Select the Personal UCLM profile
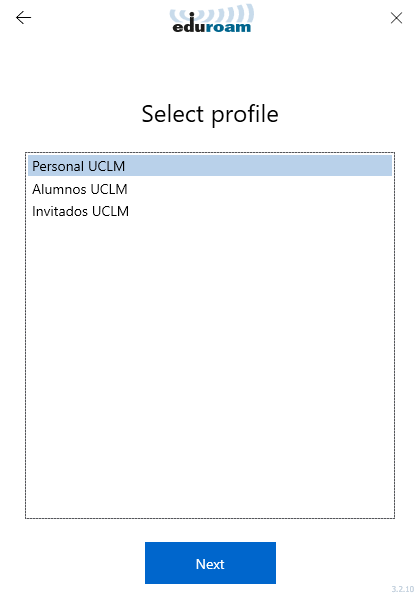This screenshot has height=600, width=420. 210,166
